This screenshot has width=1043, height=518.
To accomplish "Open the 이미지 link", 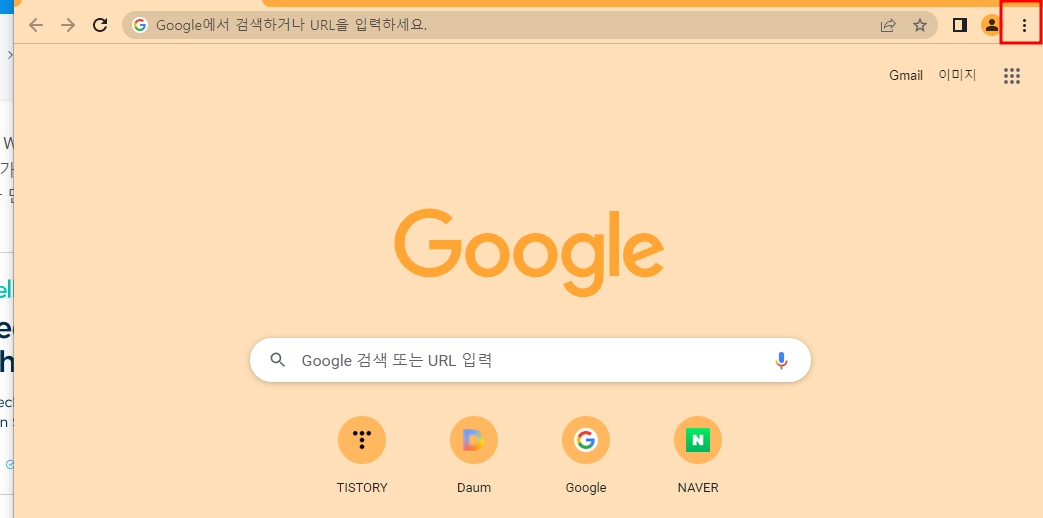I will 957,75.
